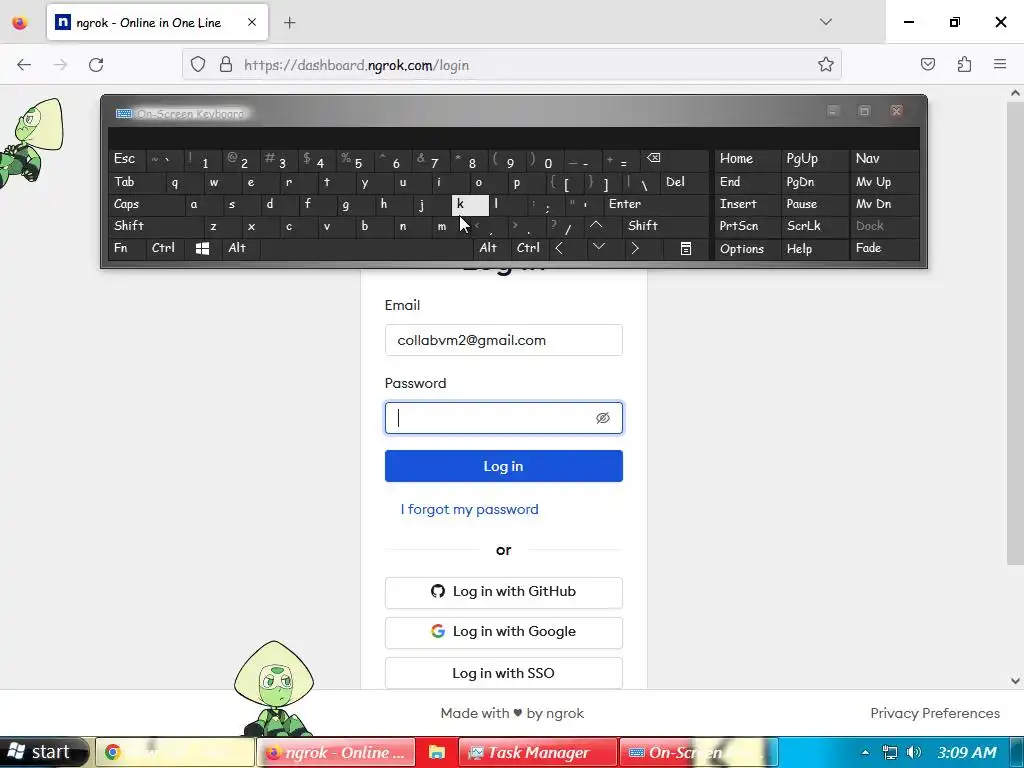Image resolution: width=1024 pixels, height=768 pixels.
Task: Click the PrtScn key on the on-screen keyboard
Action: (x=748, y=227)
